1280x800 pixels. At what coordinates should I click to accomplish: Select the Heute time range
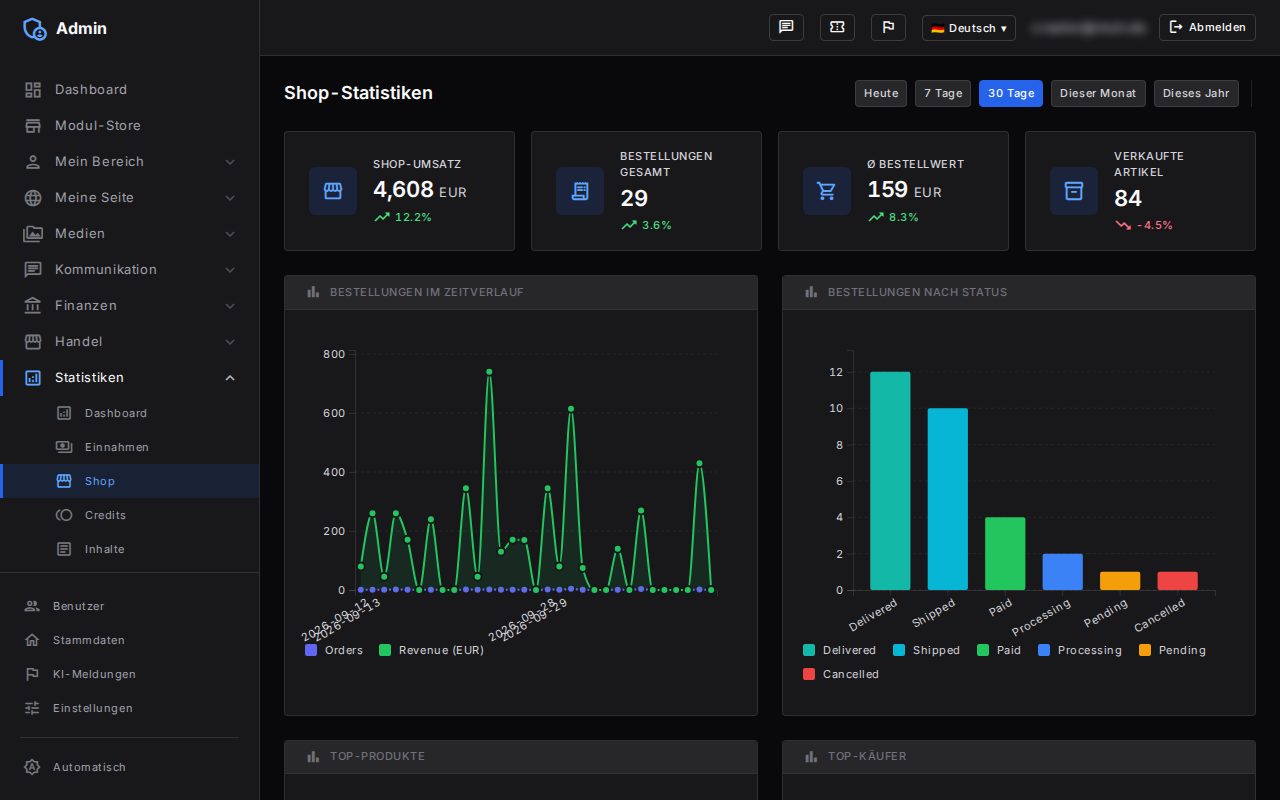click(x=881, y=93)
